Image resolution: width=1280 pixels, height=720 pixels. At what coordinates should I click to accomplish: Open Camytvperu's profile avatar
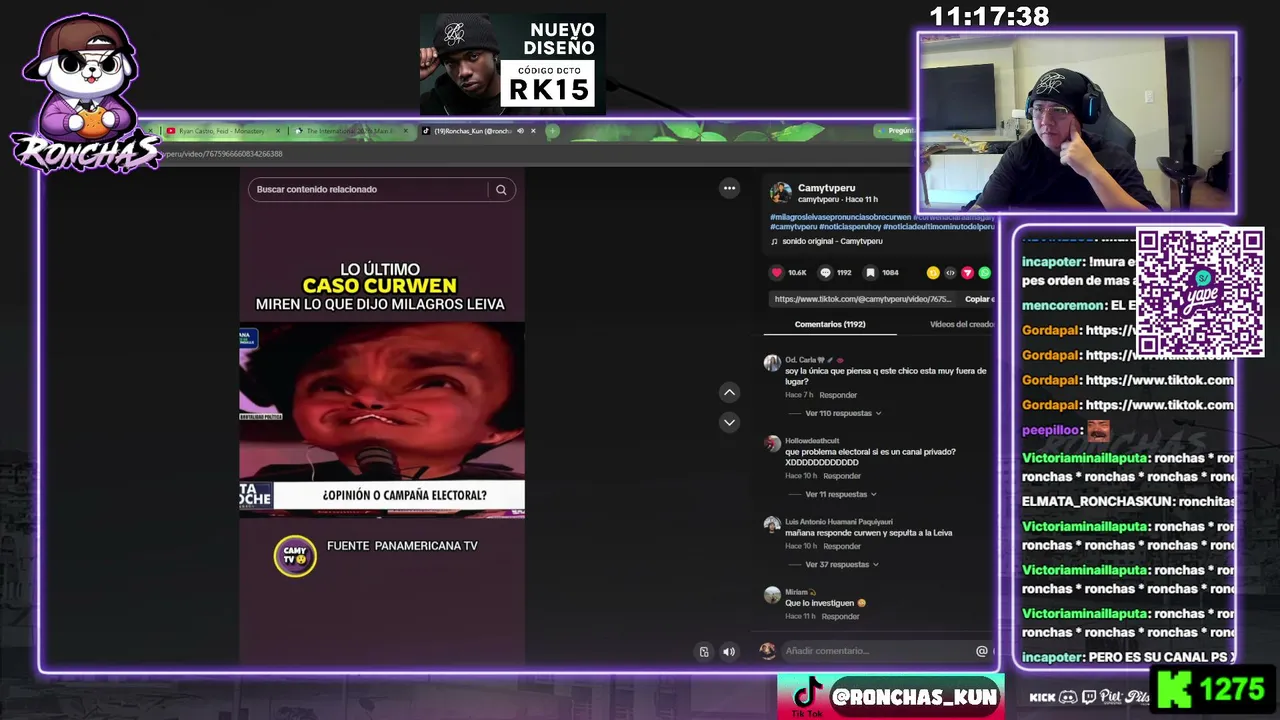(781, 192)
